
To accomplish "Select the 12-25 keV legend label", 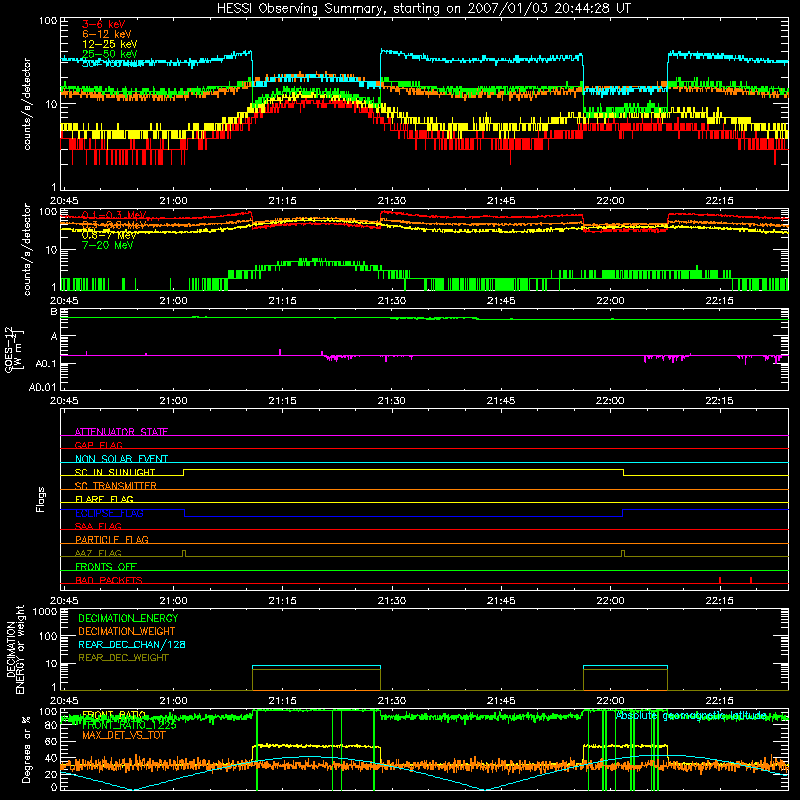I will click(x=110, y=44).
